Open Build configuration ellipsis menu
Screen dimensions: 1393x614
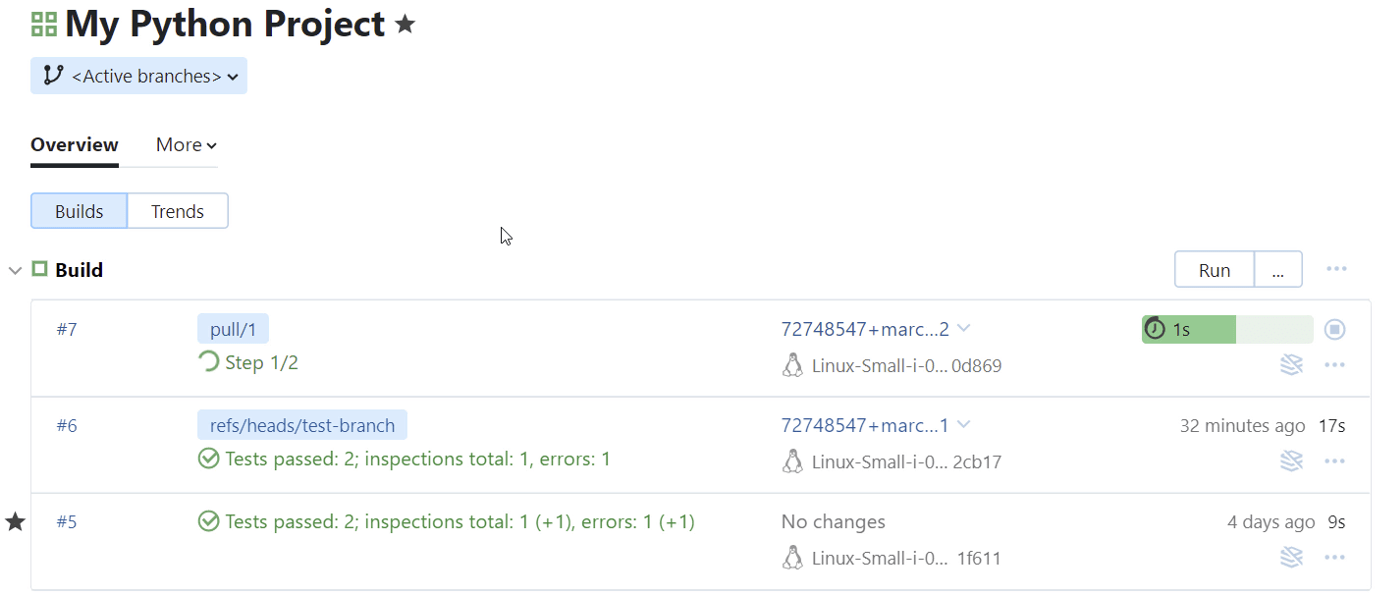[x=1336, y=269]
